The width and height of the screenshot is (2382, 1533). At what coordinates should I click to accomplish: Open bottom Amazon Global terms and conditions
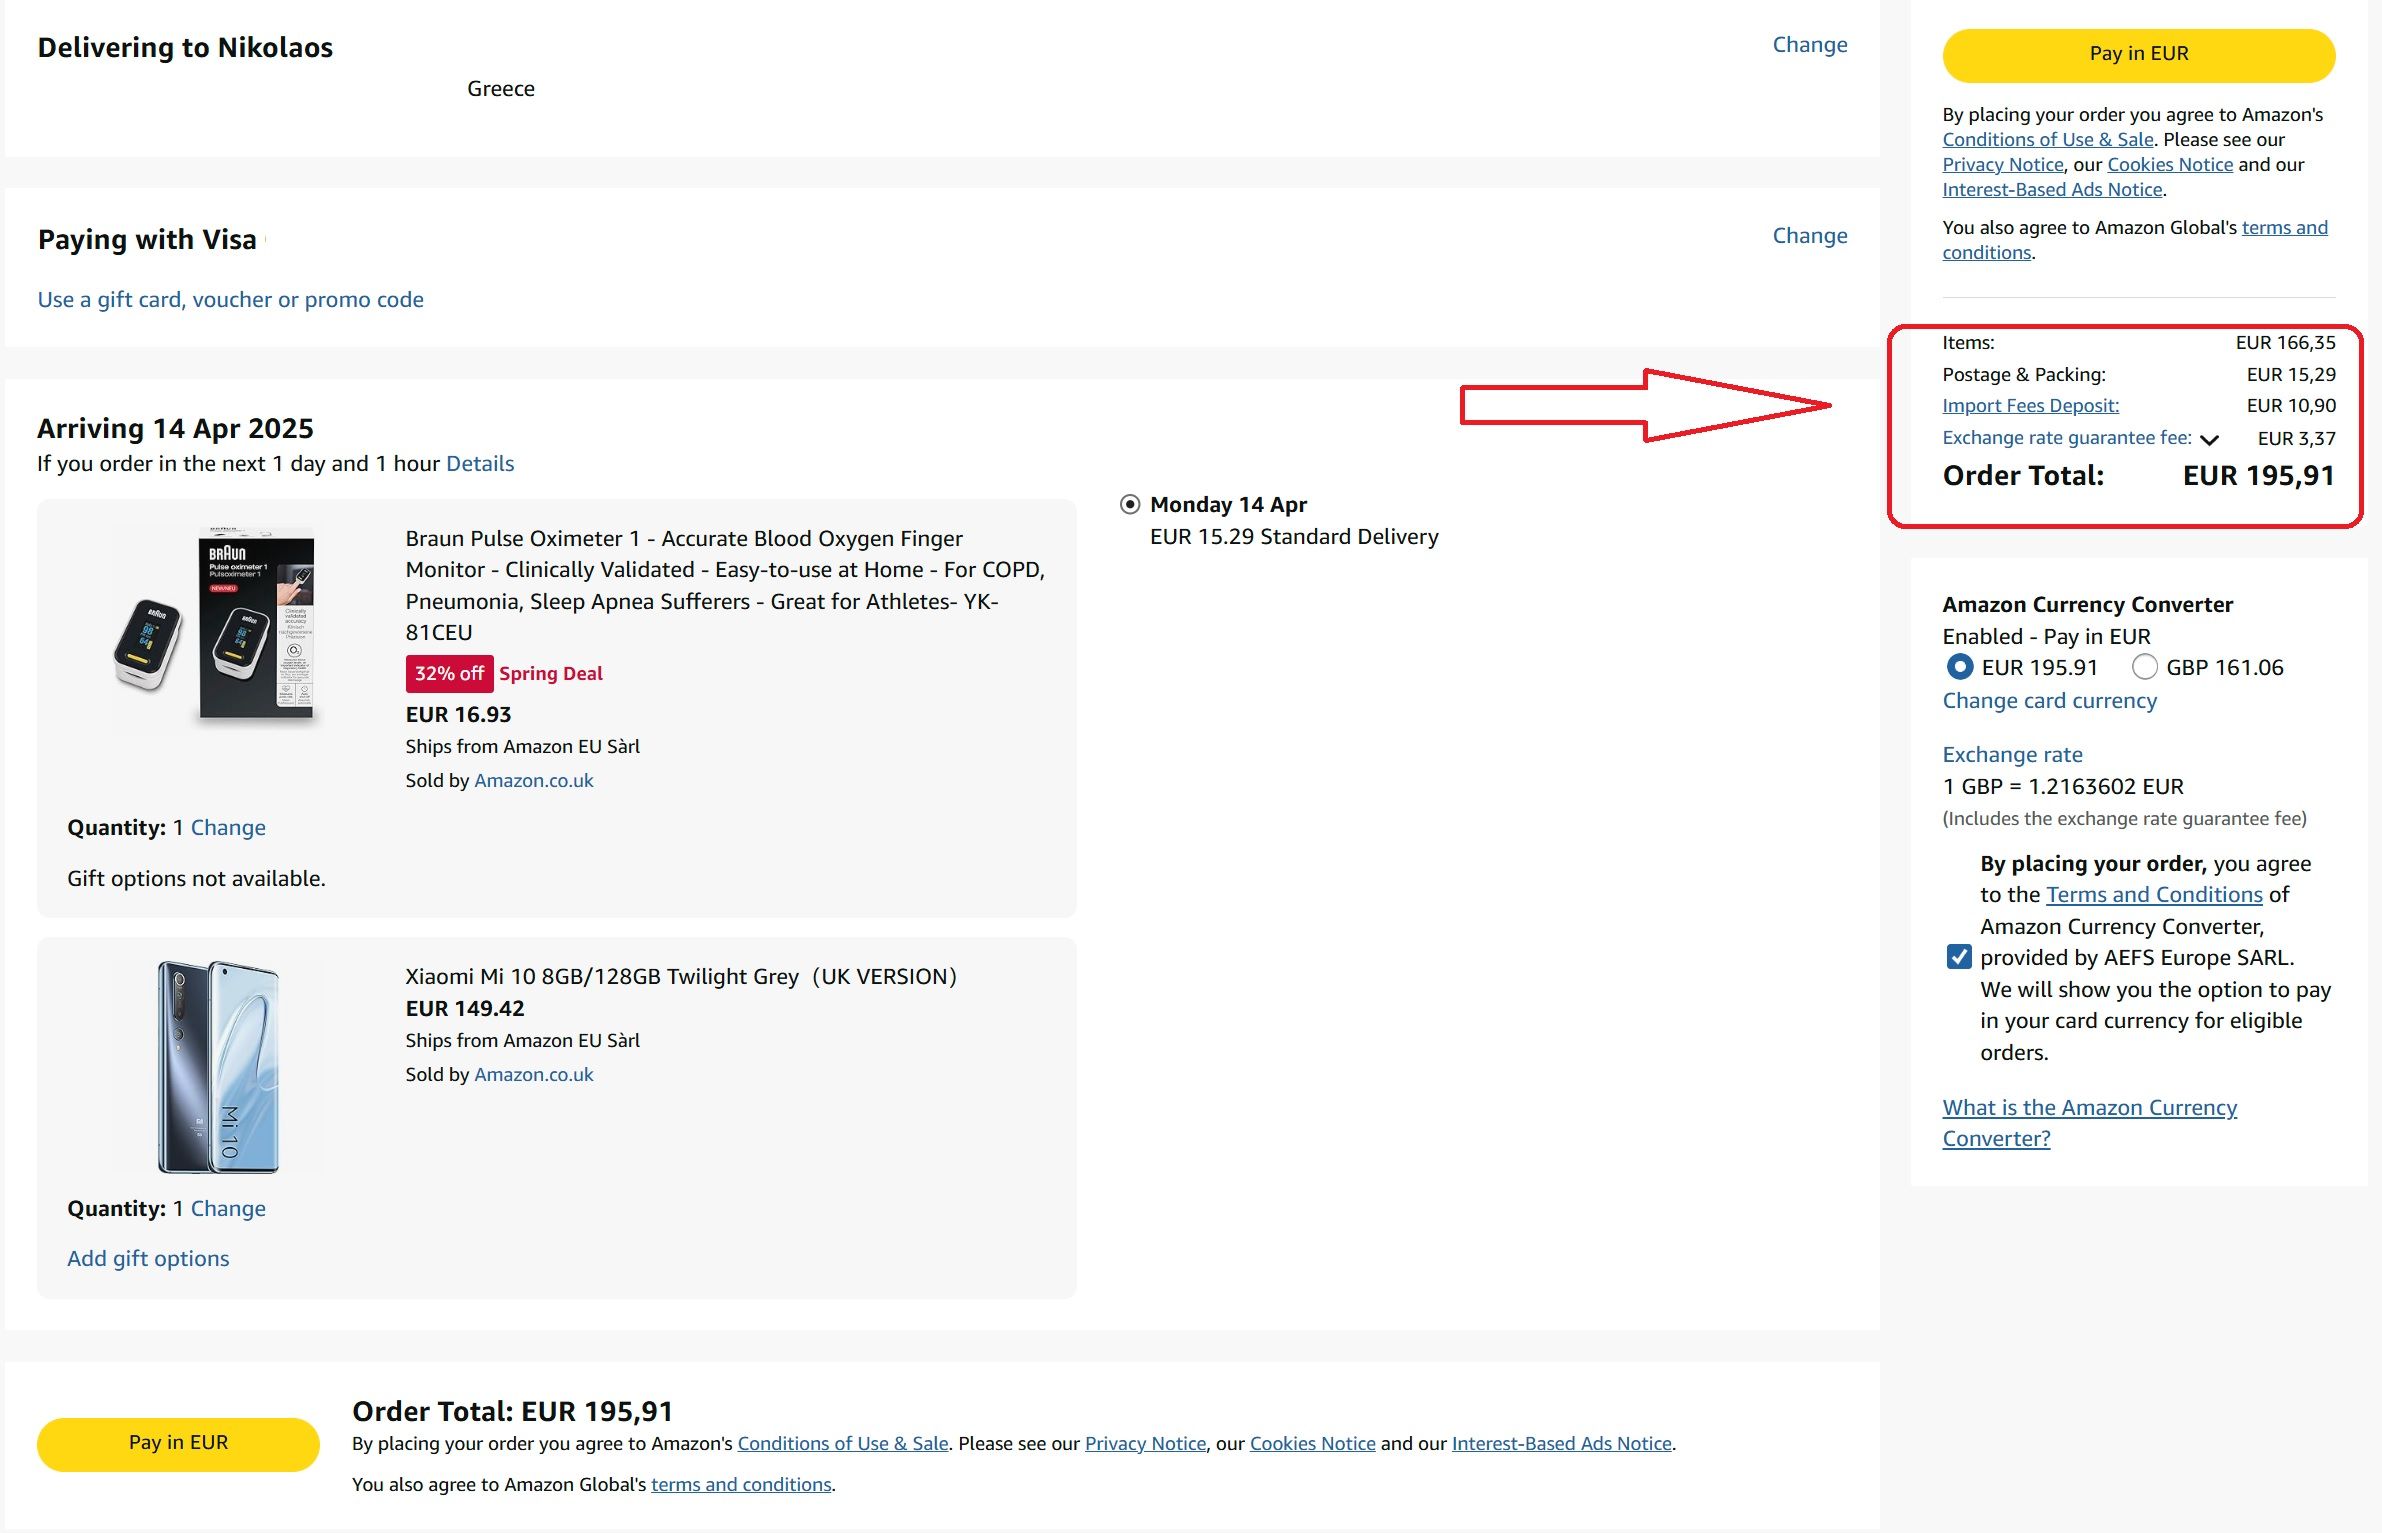coord(741,1485)
